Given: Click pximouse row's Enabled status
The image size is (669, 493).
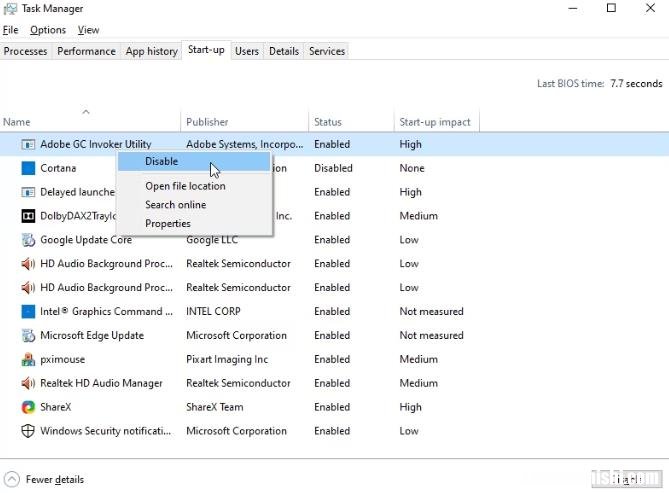Looking at the screenshot, I should pyautogui.click(x=332, y=359).
